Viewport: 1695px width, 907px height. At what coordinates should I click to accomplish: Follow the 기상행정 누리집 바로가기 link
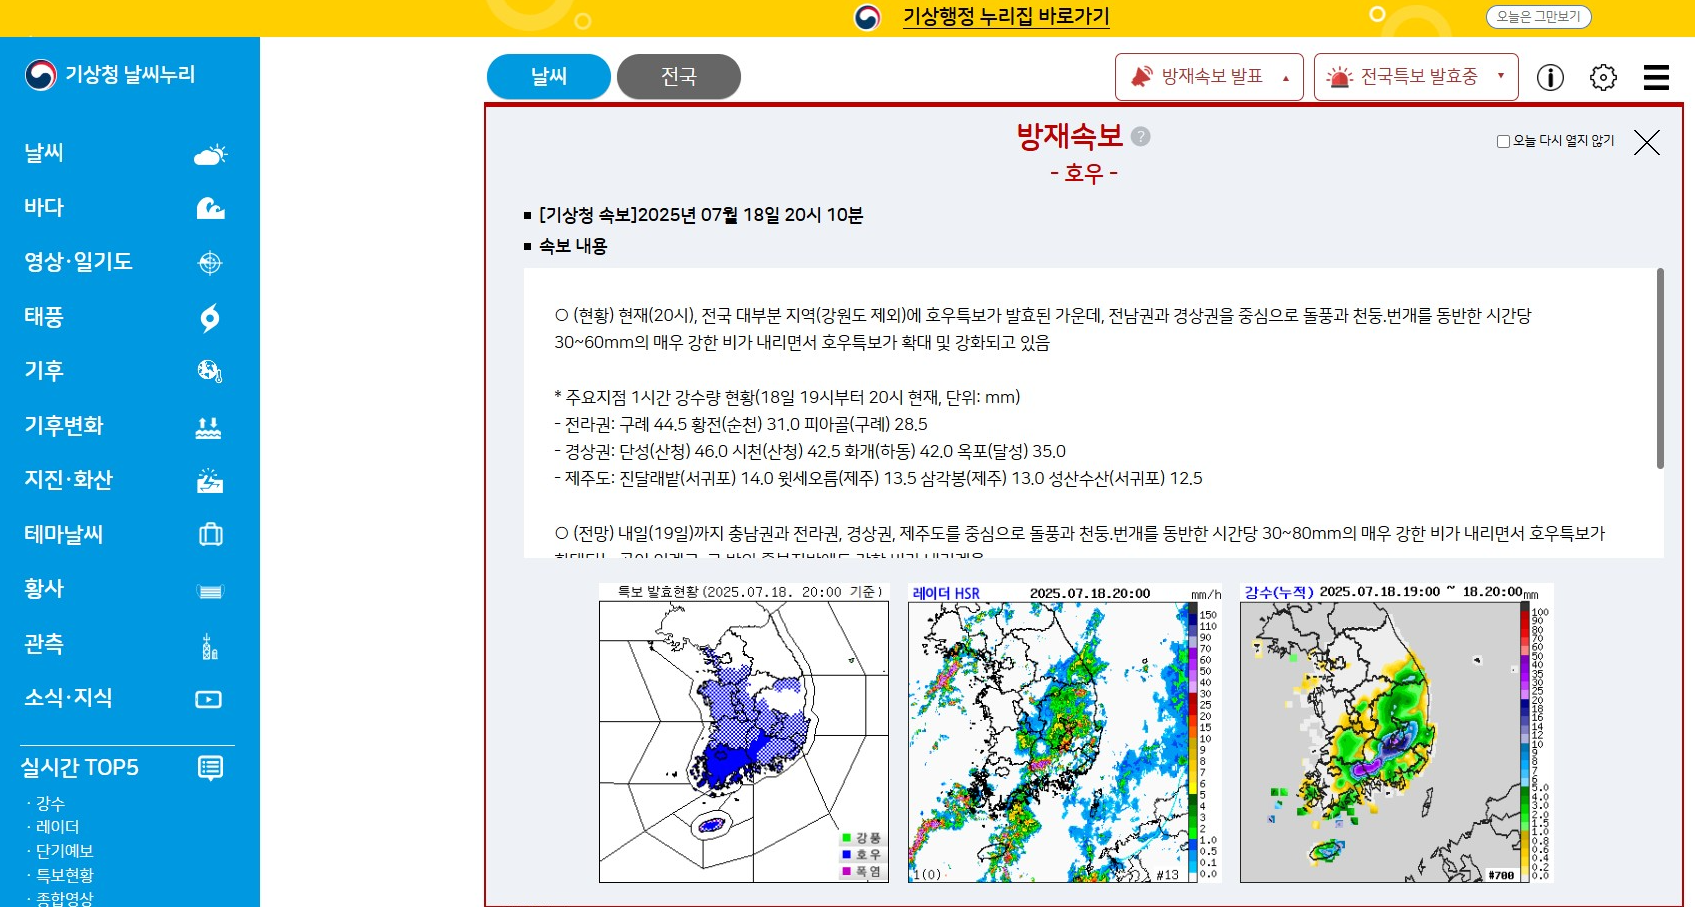pos(1006,17)
